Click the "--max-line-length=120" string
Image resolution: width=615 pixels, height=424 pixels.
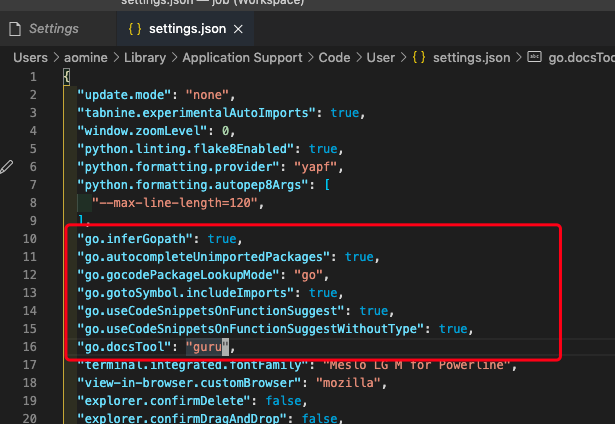(175, 203)
